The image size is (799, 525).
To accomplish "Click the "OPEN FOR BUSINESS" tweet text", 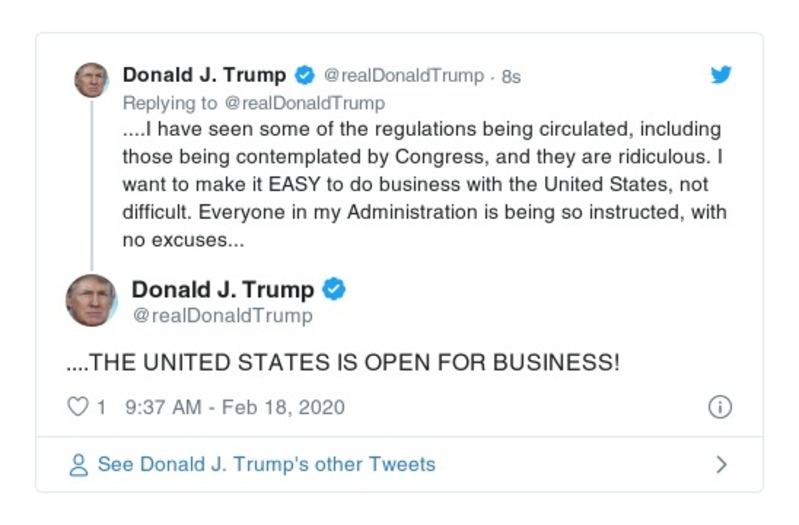I will click(342, 362).
